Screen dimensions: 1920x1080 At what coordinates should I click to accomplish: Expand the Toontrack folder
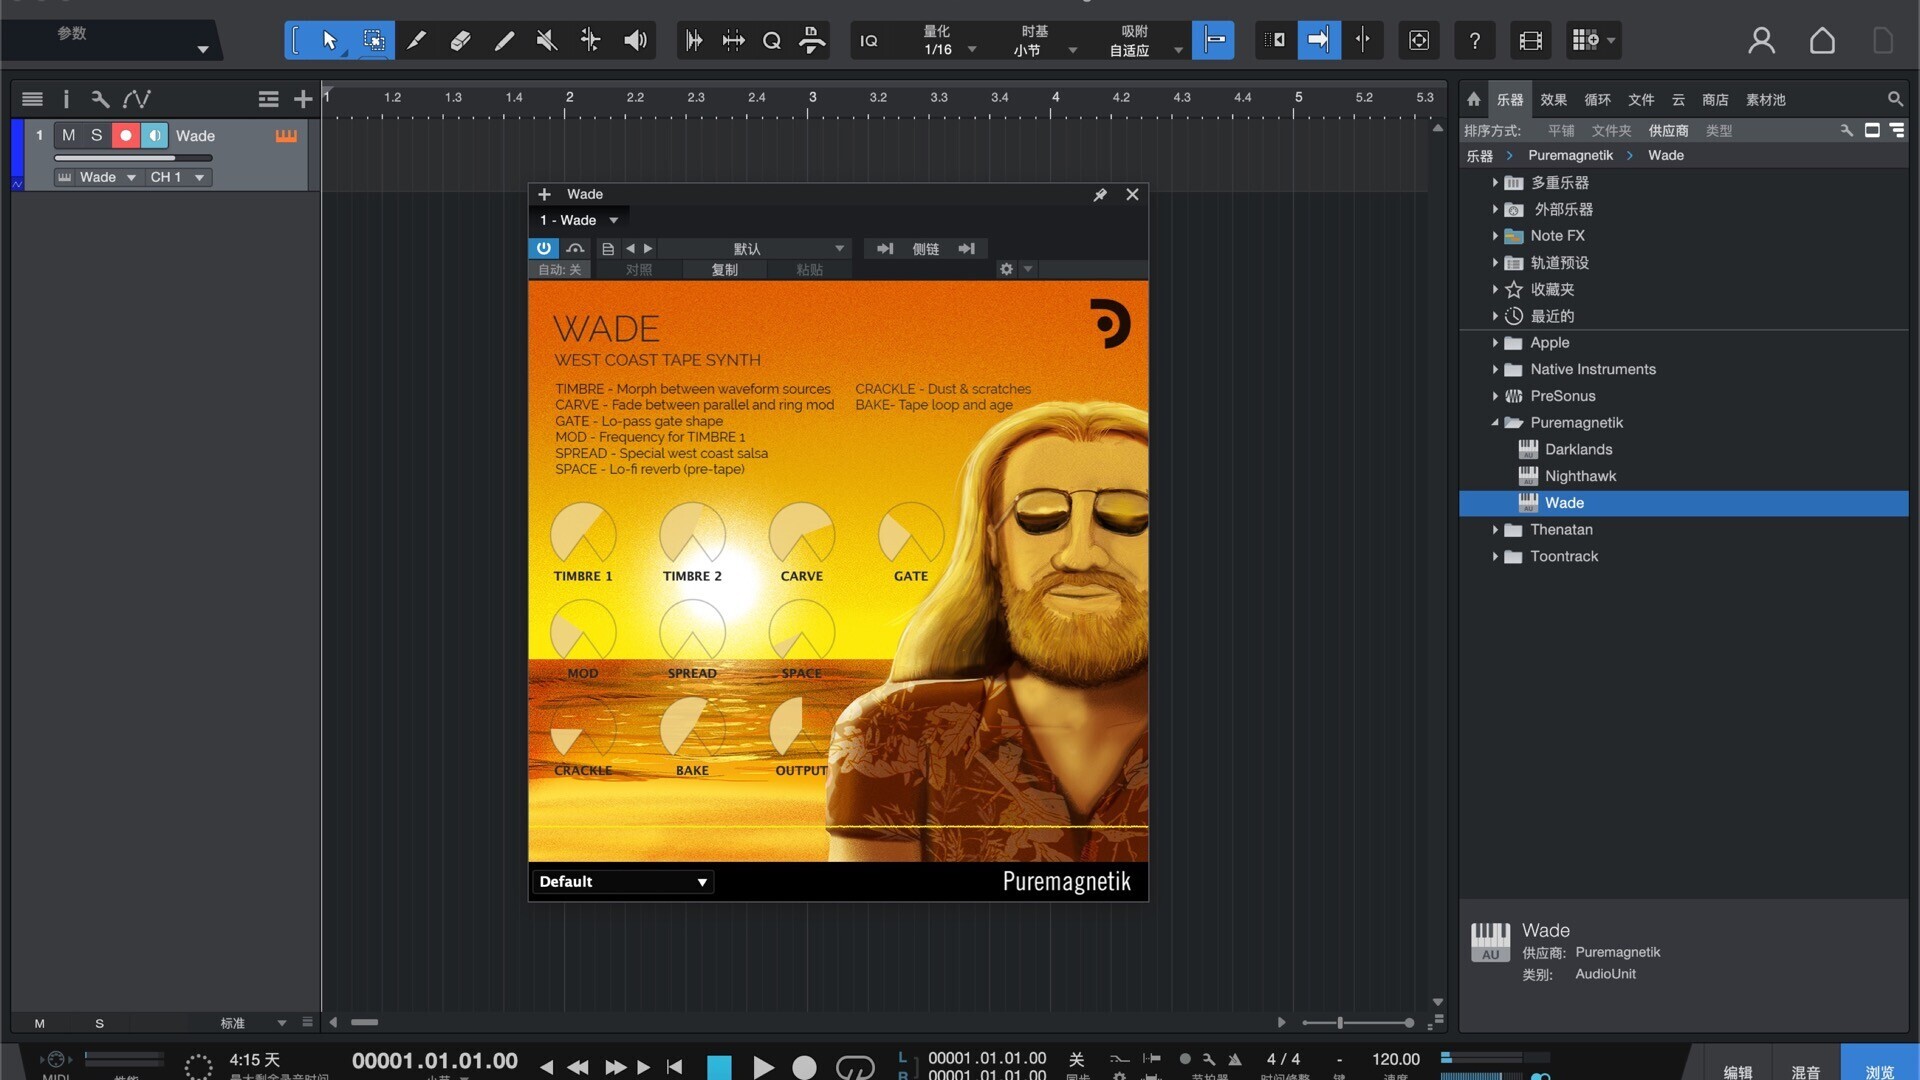[x=1495, y=556]
